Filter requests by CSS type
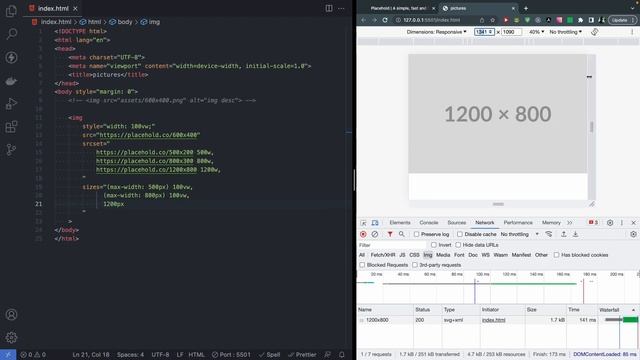This screenshot has height=360, width=640. [x=414, y=255]
